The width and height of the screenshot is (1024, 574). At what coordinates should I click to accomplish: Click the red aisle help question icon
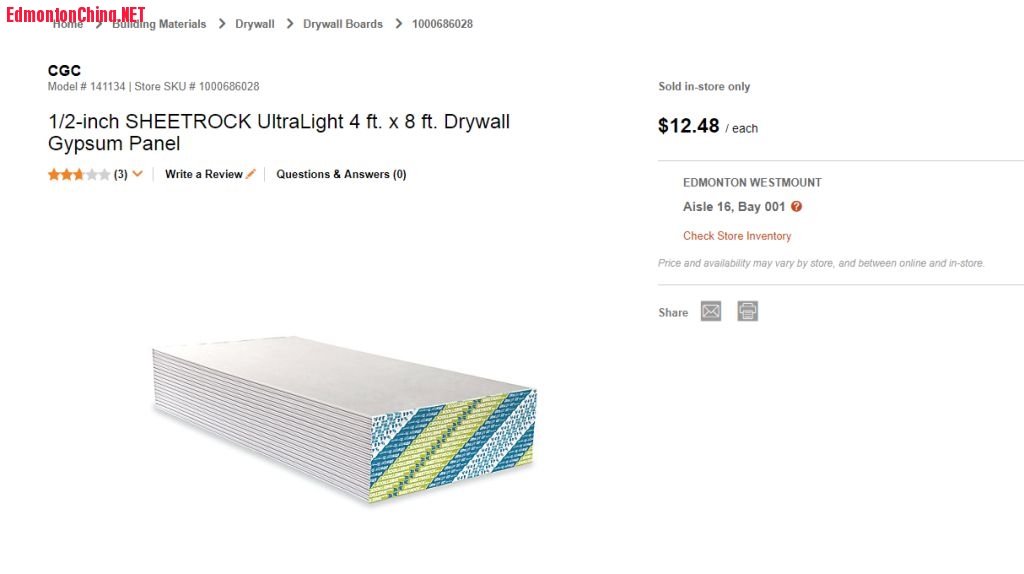[x=796, y=207]
